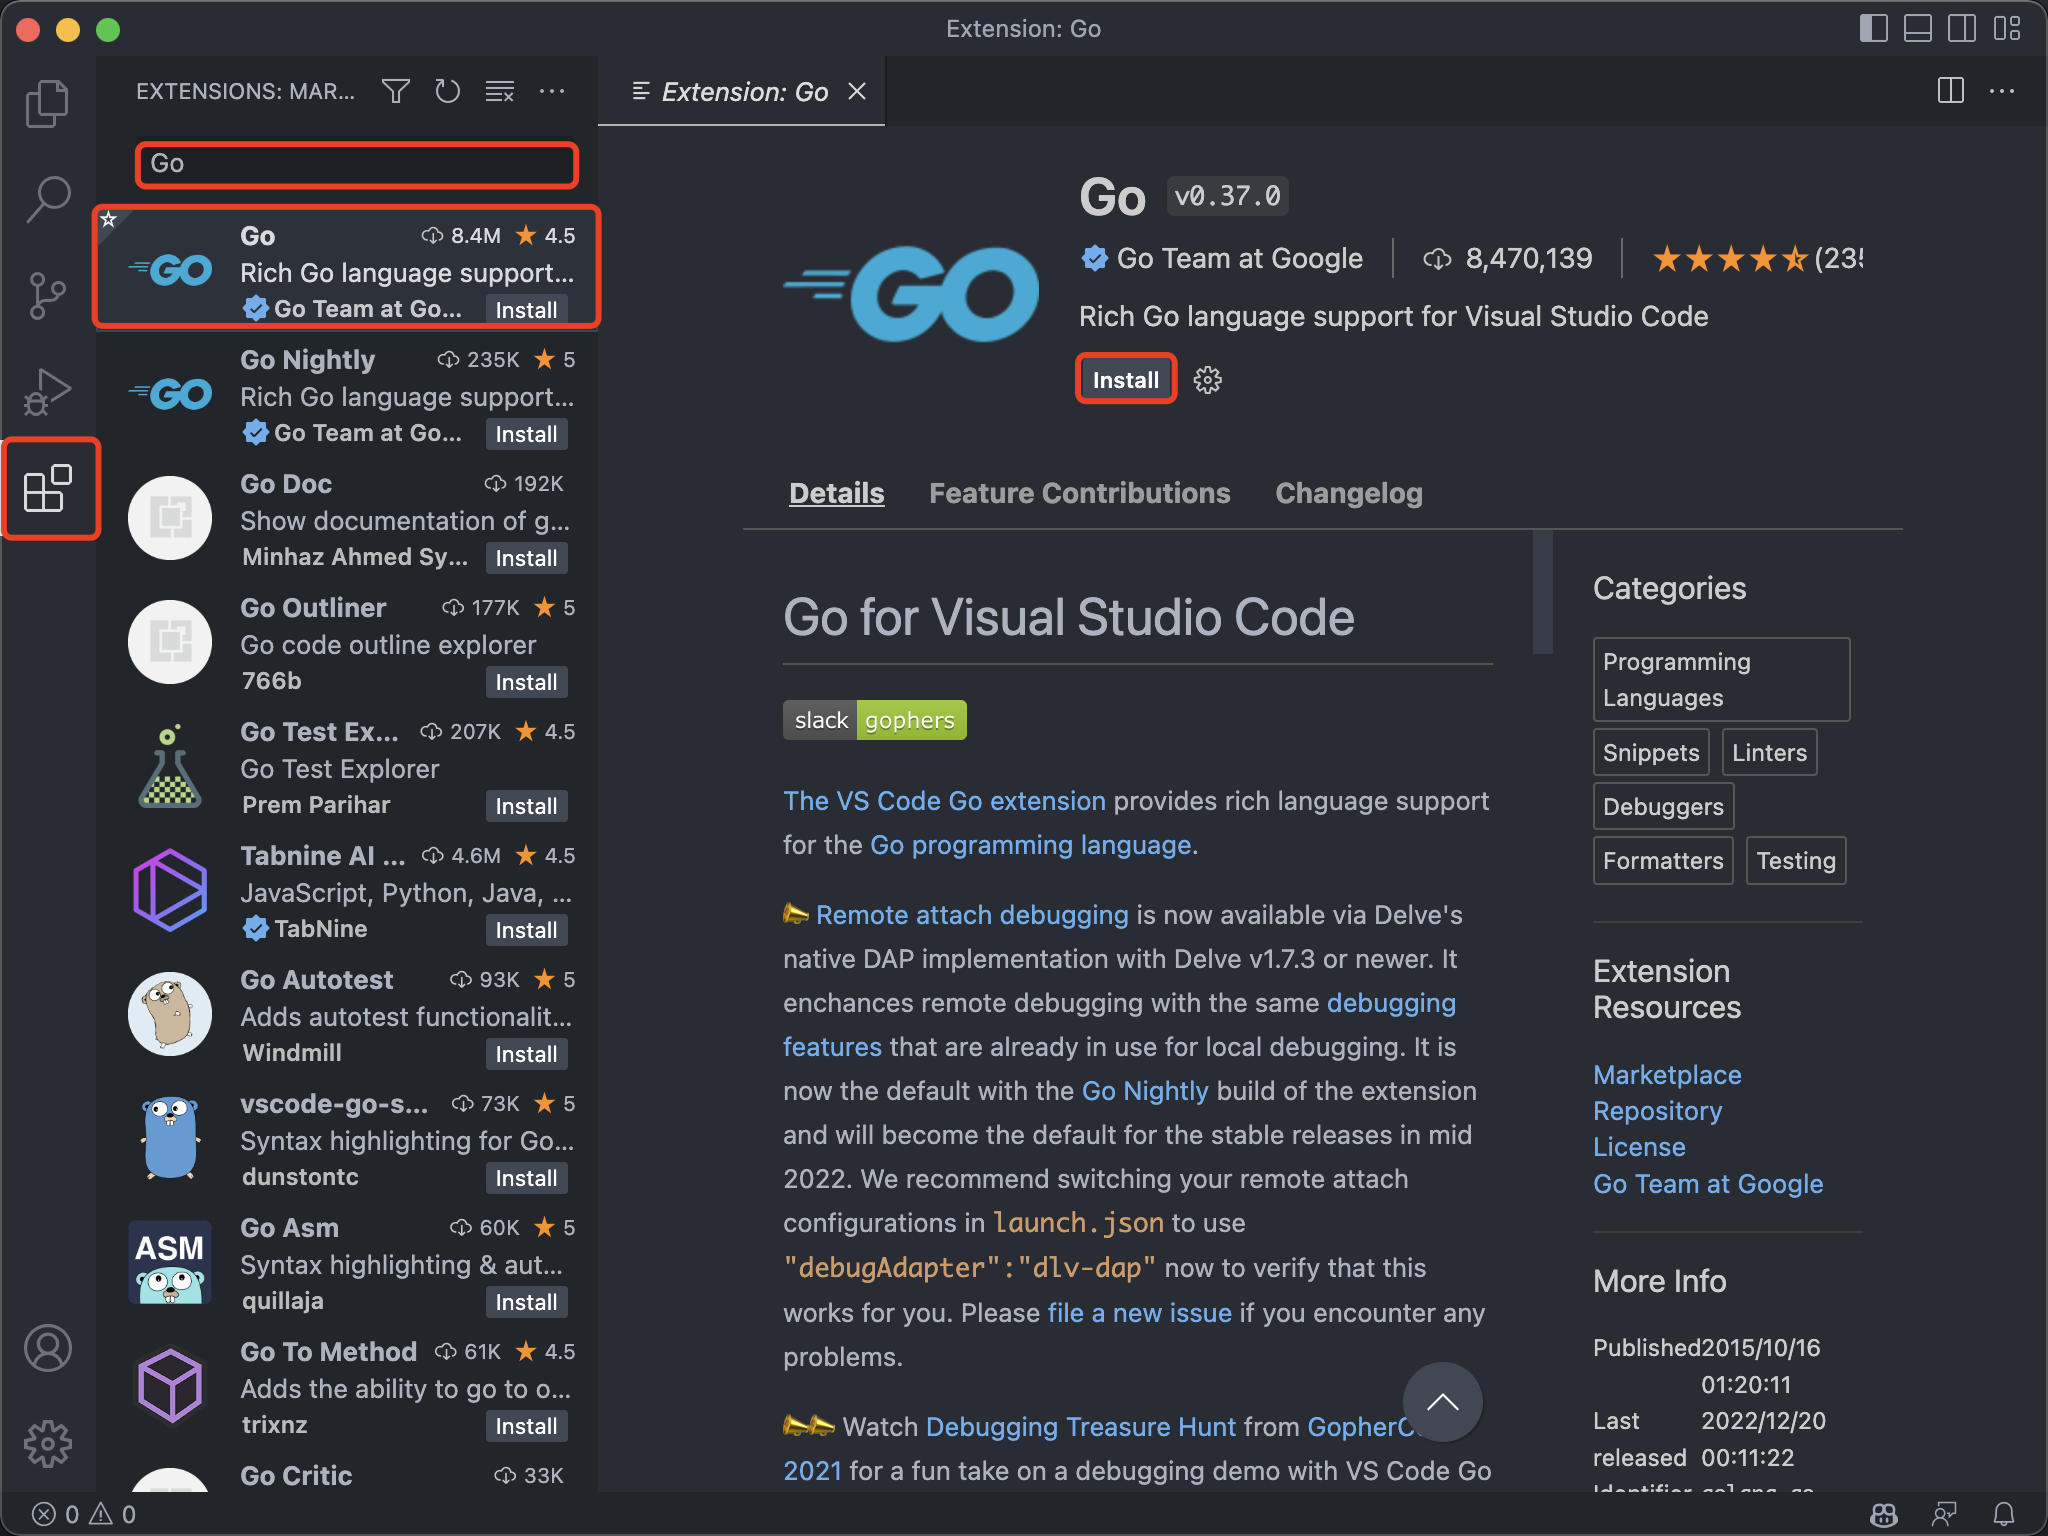Open the Accounts icon near the bottom
2048x1536 pixels.
[49, 1348]
